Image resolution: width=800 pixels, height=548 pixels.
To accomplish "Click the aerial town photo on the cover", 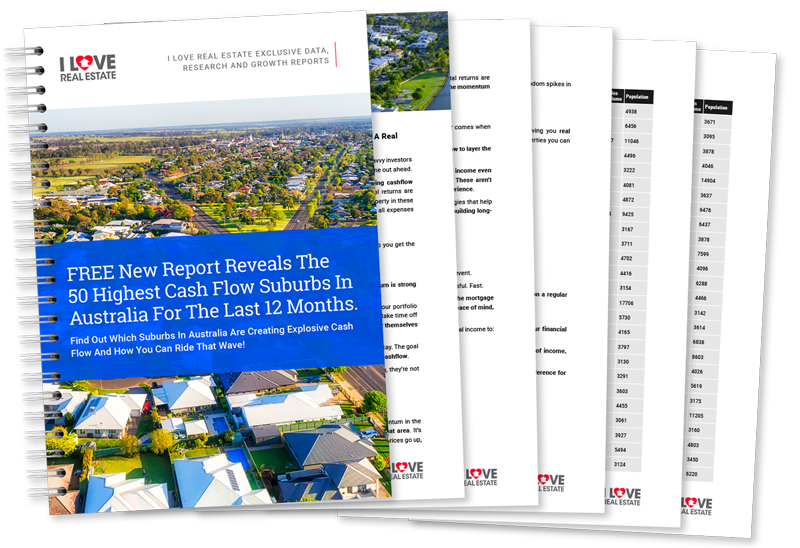I will [x=200, y=170].
